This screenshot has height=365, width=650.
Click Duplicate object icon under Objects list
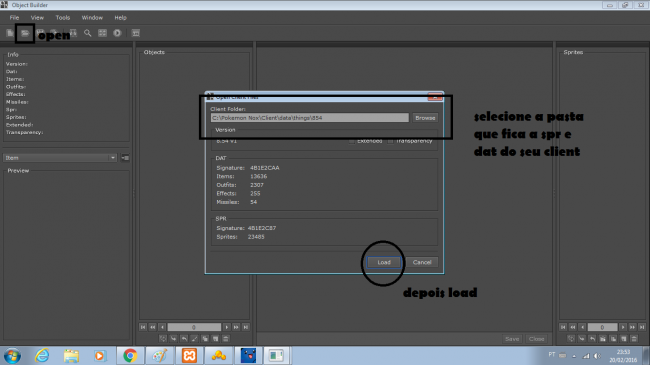pyautogui.click(x=205, y=339)
